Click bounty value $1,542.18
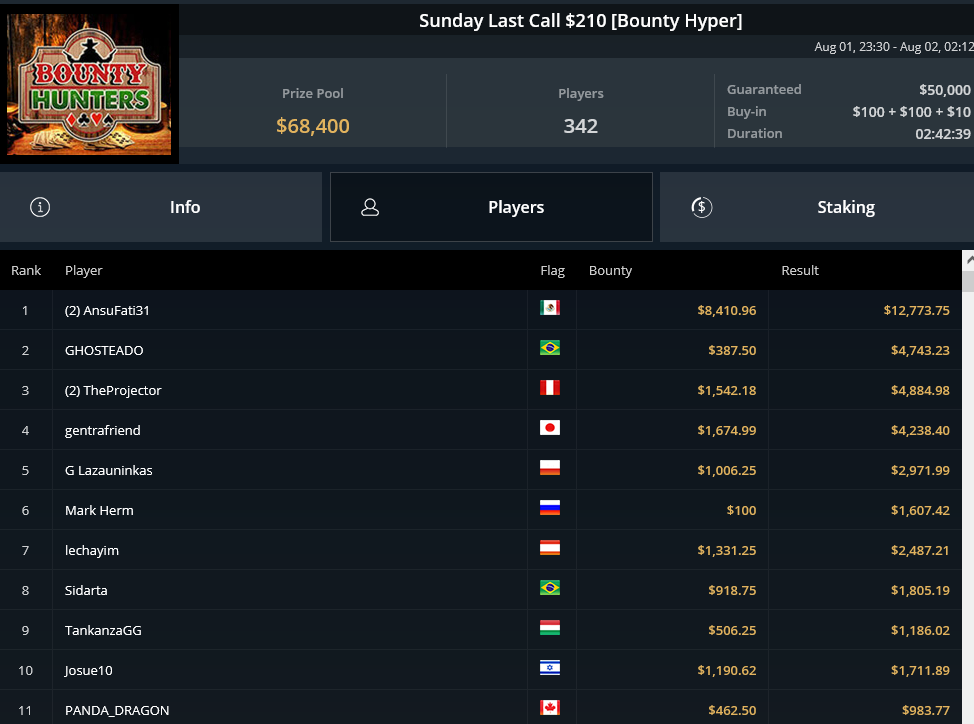 (727, 390)
